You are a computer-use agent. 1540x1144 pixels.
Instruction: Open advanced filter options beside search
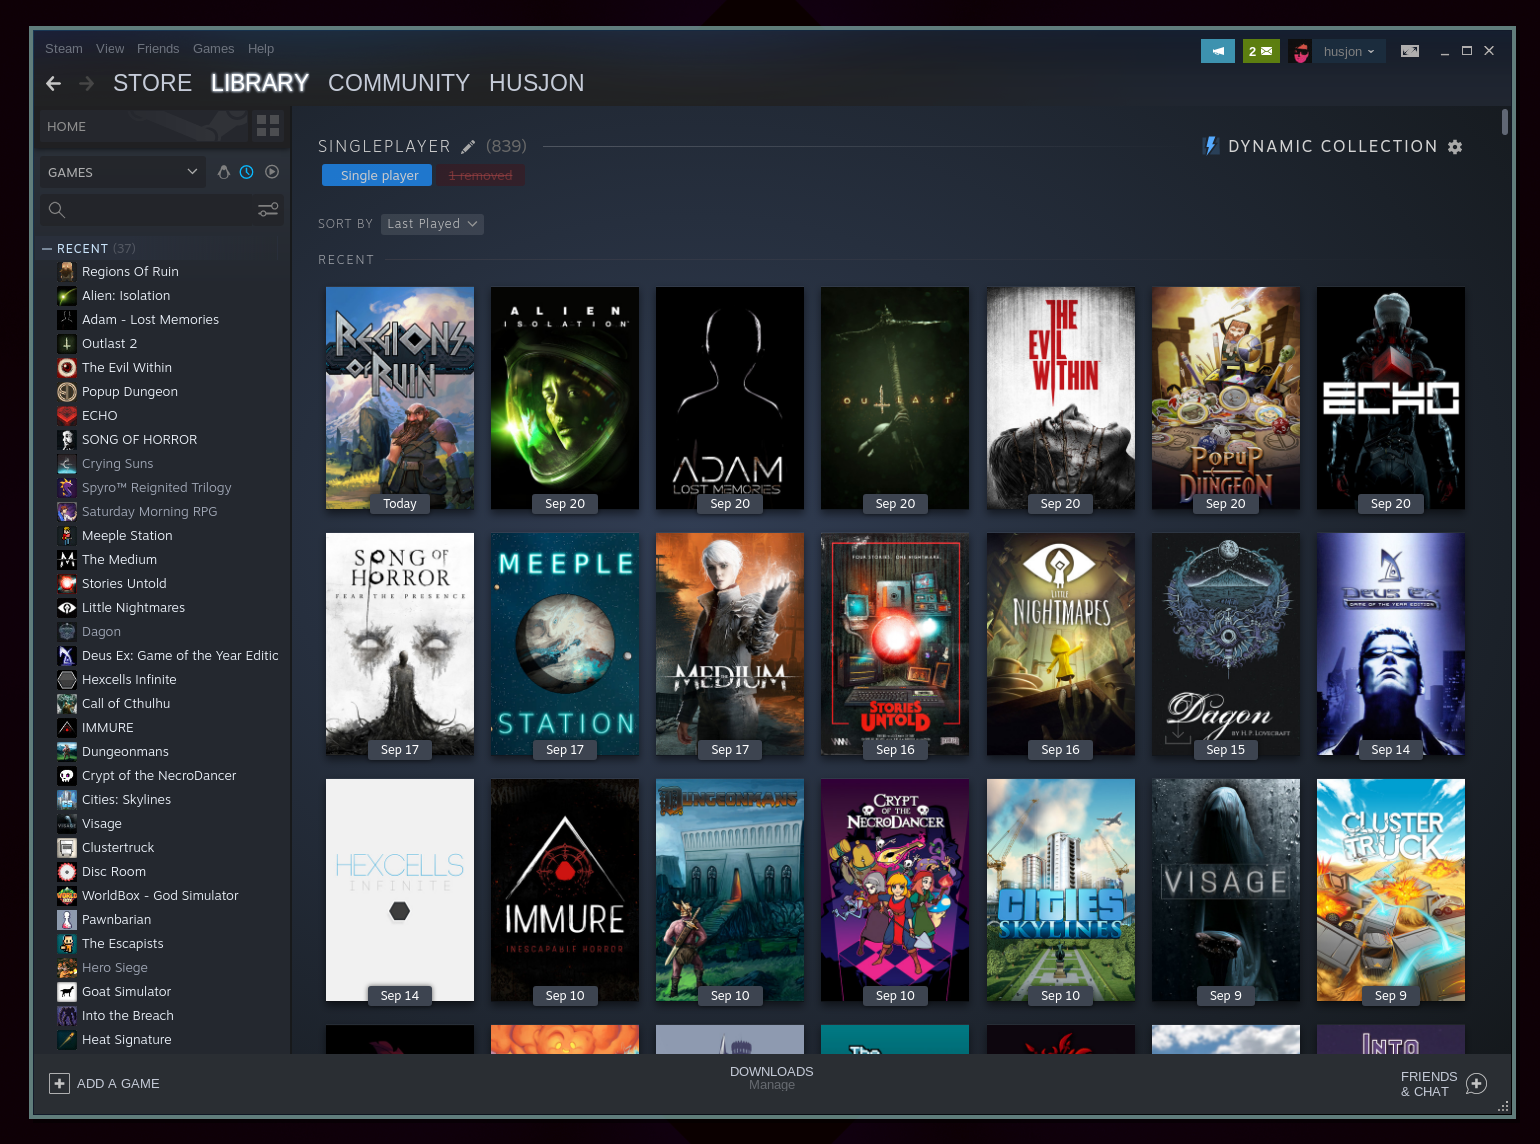[x=267, y=210]
